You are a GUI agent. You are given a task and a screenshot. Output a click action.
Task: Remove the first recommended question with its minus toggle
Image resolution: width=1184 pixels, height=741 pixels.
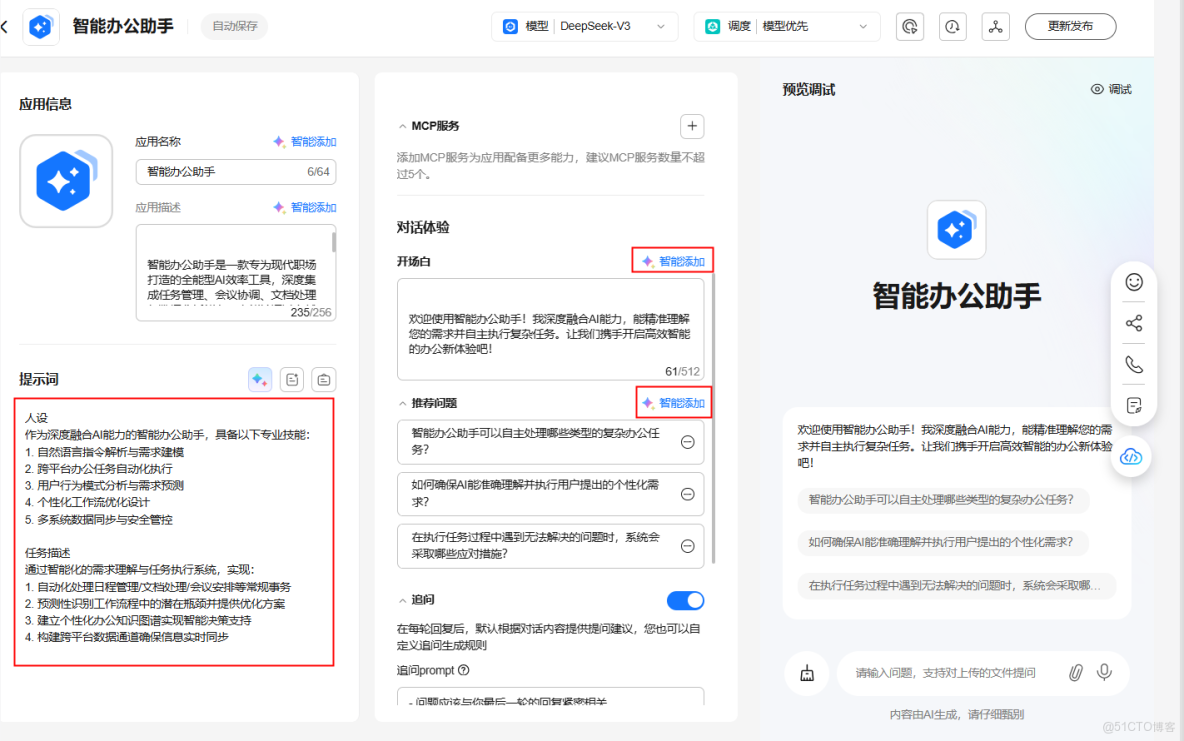687,441
